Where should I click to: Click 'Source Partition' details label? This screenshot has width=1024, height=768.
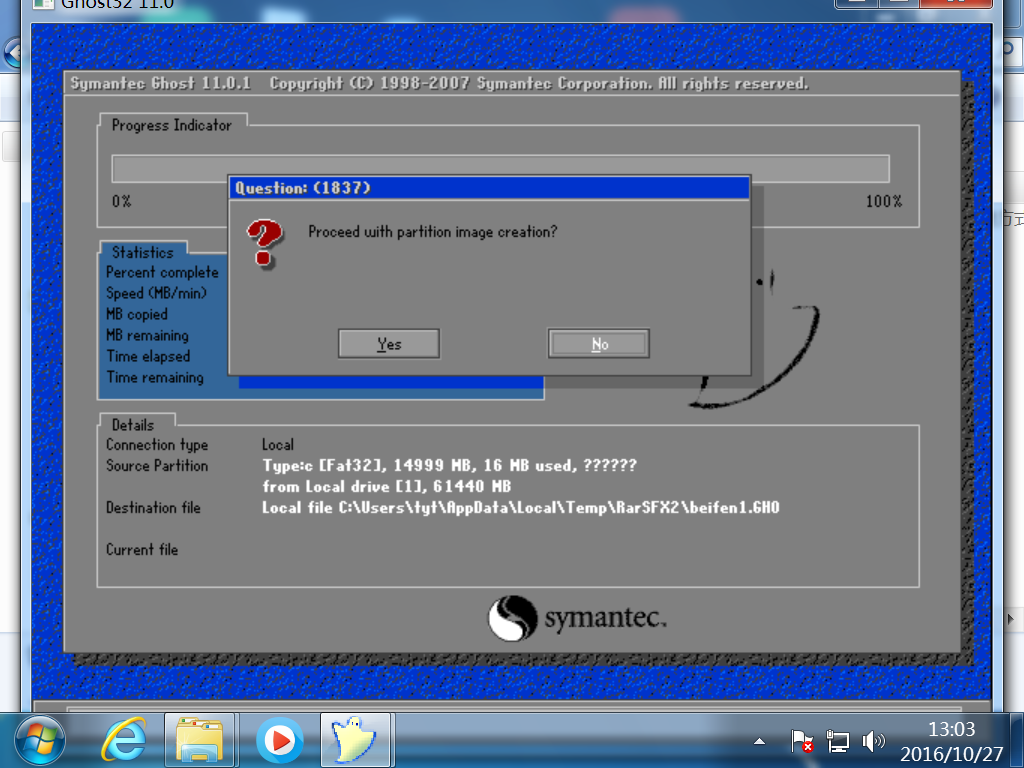[x=157, y=466]
